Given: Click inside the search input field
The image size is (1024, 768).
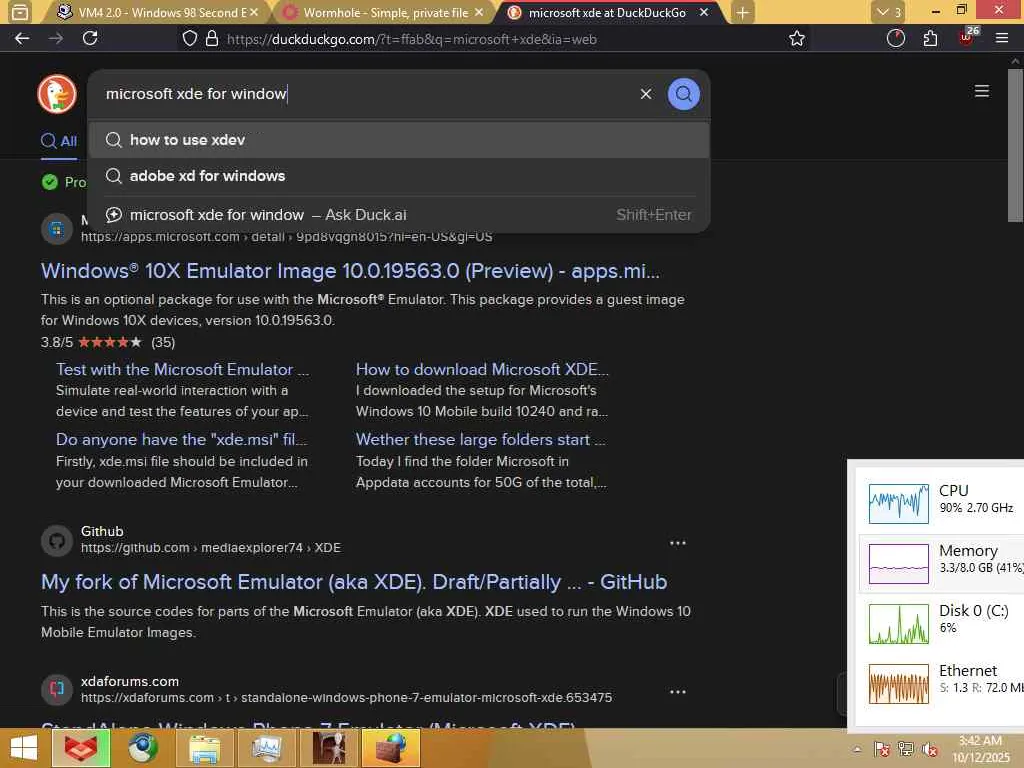Looking at the screenshot, I should (x=366, y=94).
